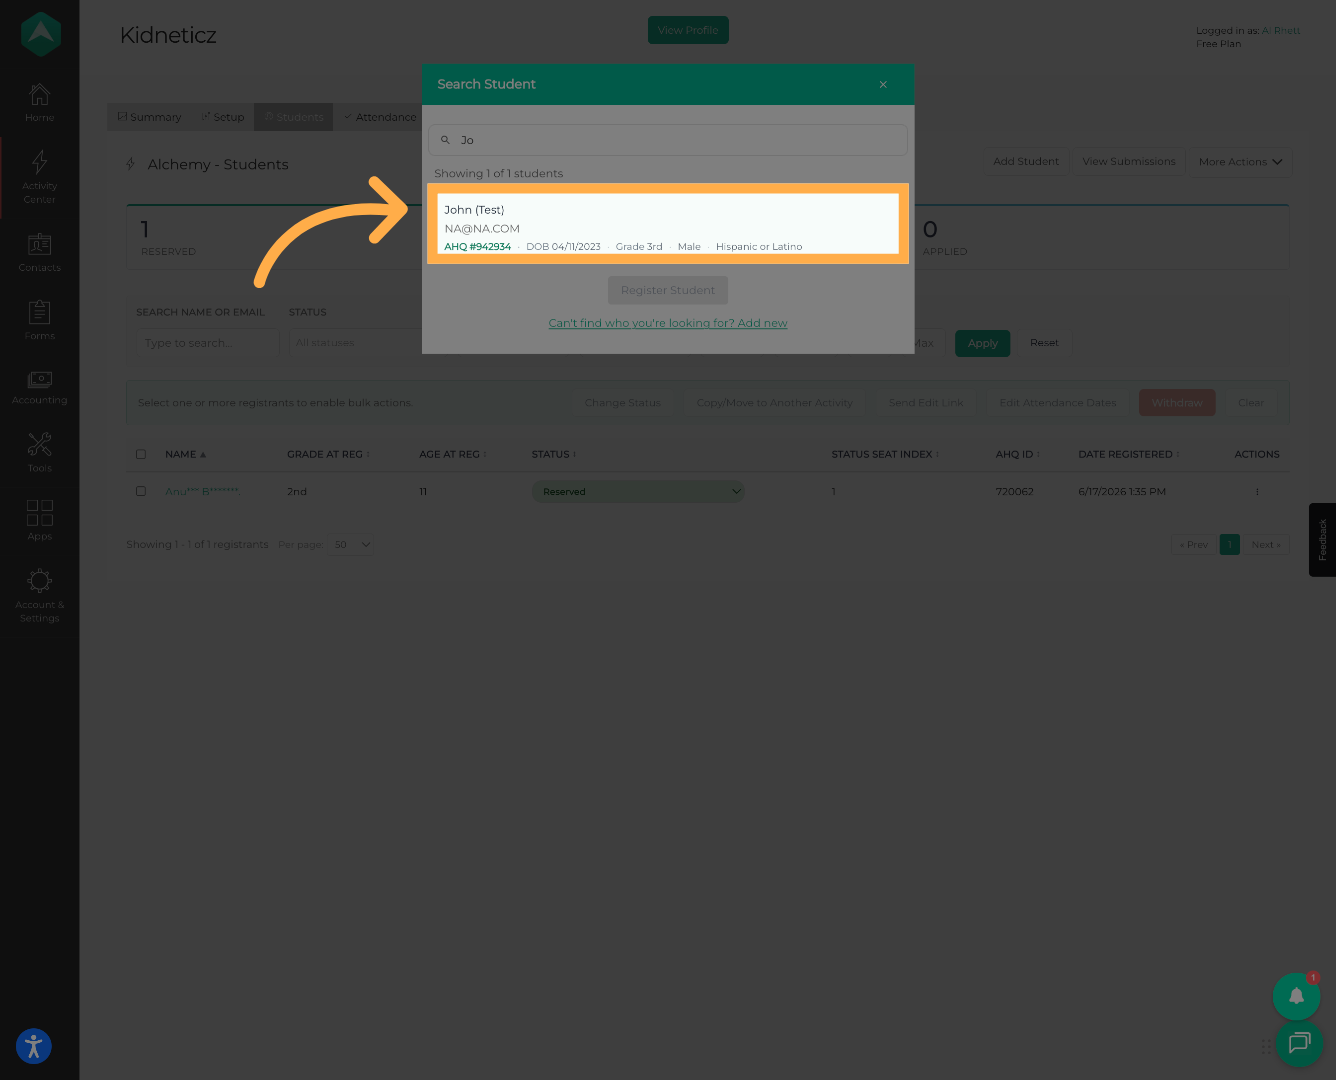Go to the previous page with Prev
This screenshot has width=1336, height=1080.
[x=1194, y=545]
